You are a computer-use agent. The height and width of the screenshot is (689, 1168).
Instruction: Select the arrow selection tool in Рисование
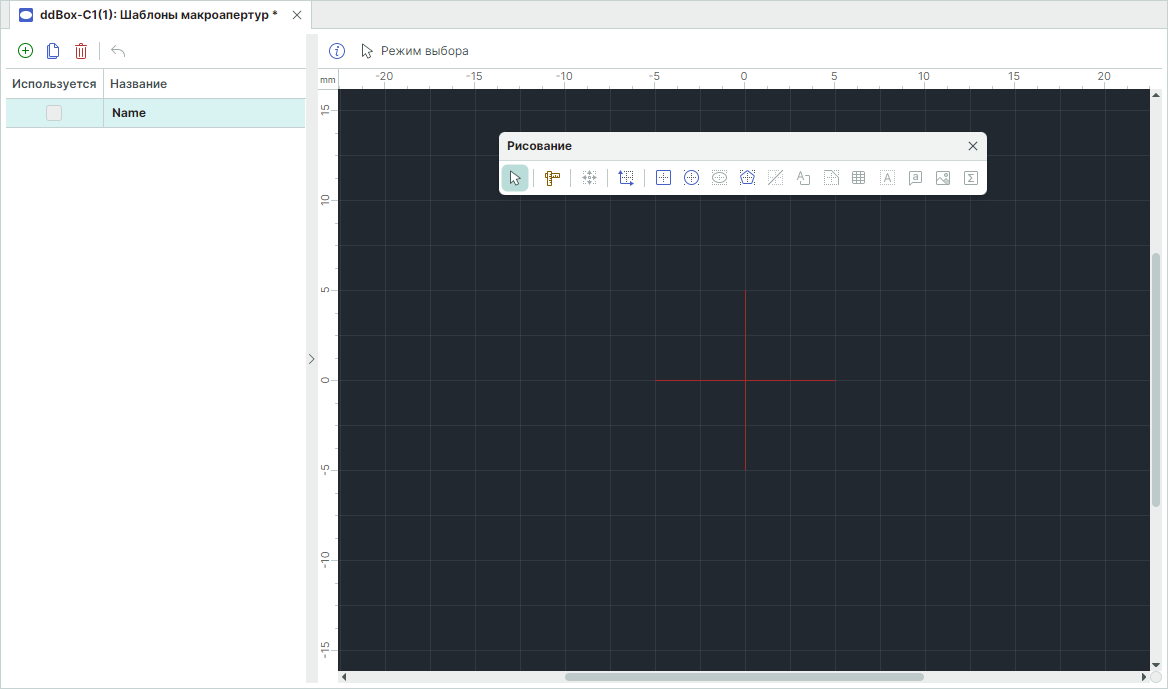point(515,178)
